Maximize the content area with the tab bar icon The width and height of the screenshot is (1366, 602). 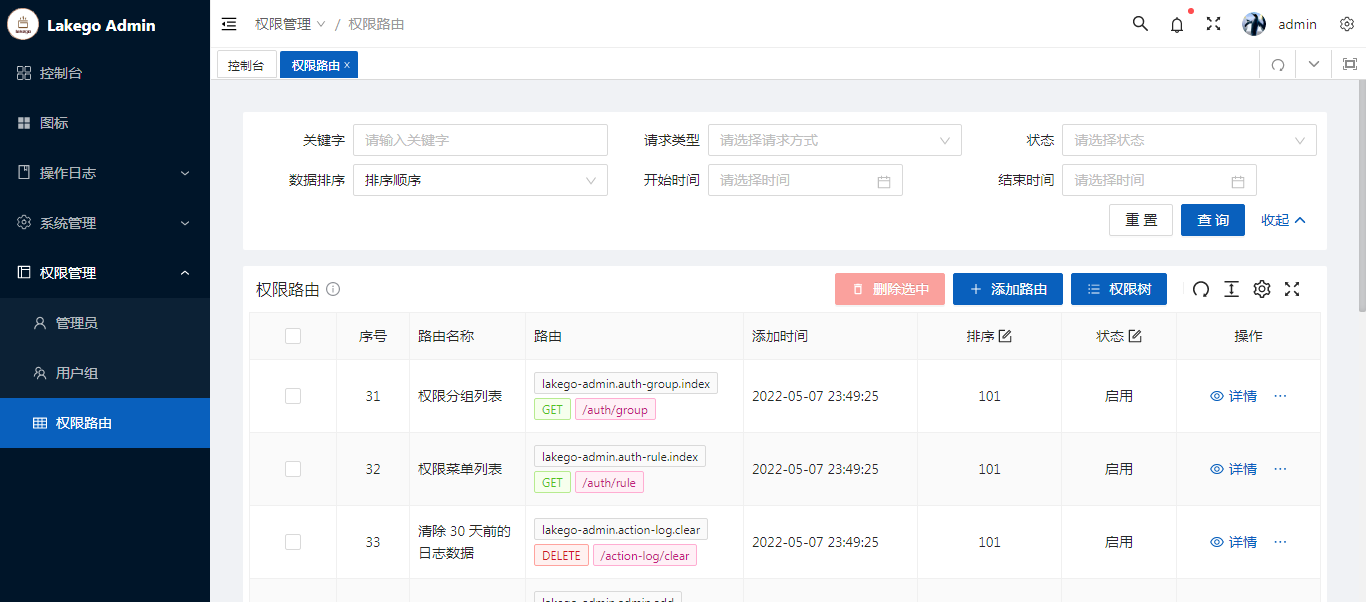(x=1349, y=65)
